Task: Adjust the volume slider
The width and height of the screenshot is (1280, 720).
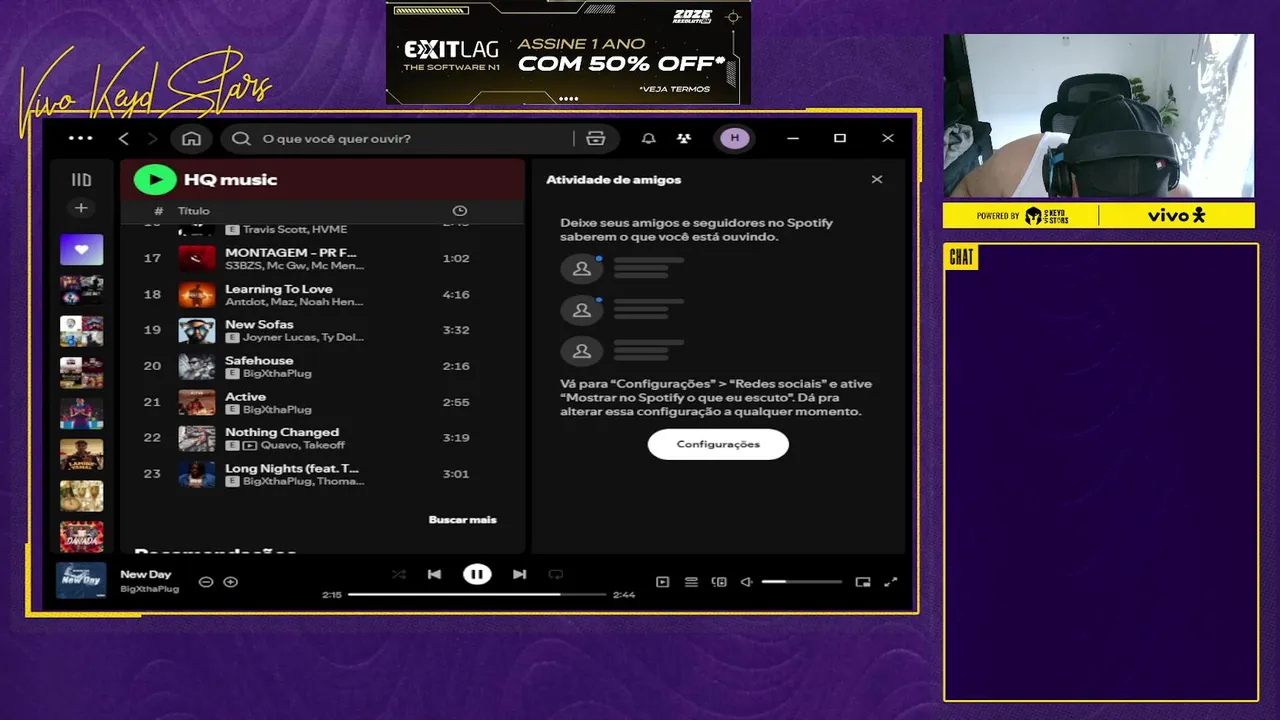Action: click(802, 582)
